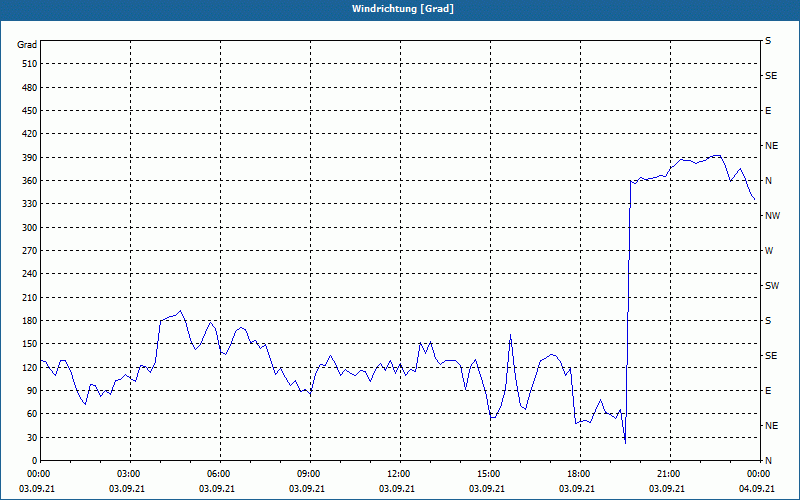Screen dimensions: 800x500
Task: Click the 210 y-axis value
Action: [x=30, y=297]
